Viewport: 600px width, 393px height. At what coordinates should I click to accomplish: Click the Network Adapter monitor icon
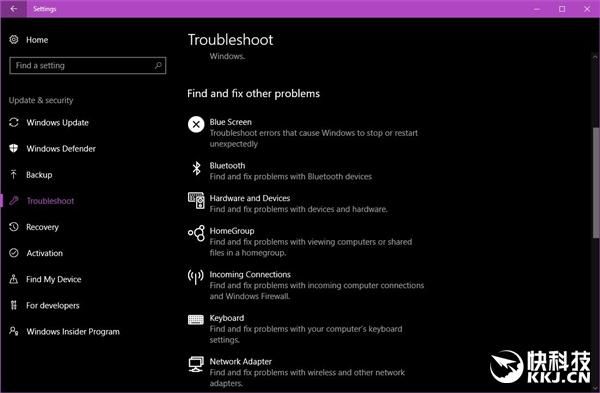pyautogui.click(x=196, y=364)
